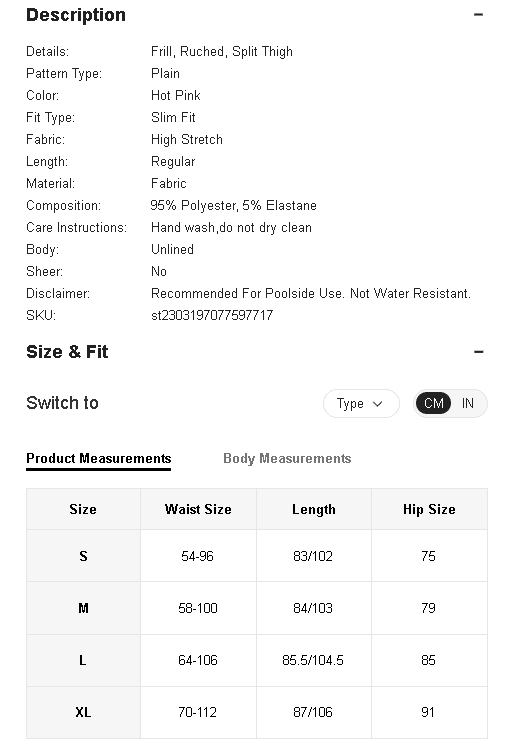Click the Description heading

[76, 15]
